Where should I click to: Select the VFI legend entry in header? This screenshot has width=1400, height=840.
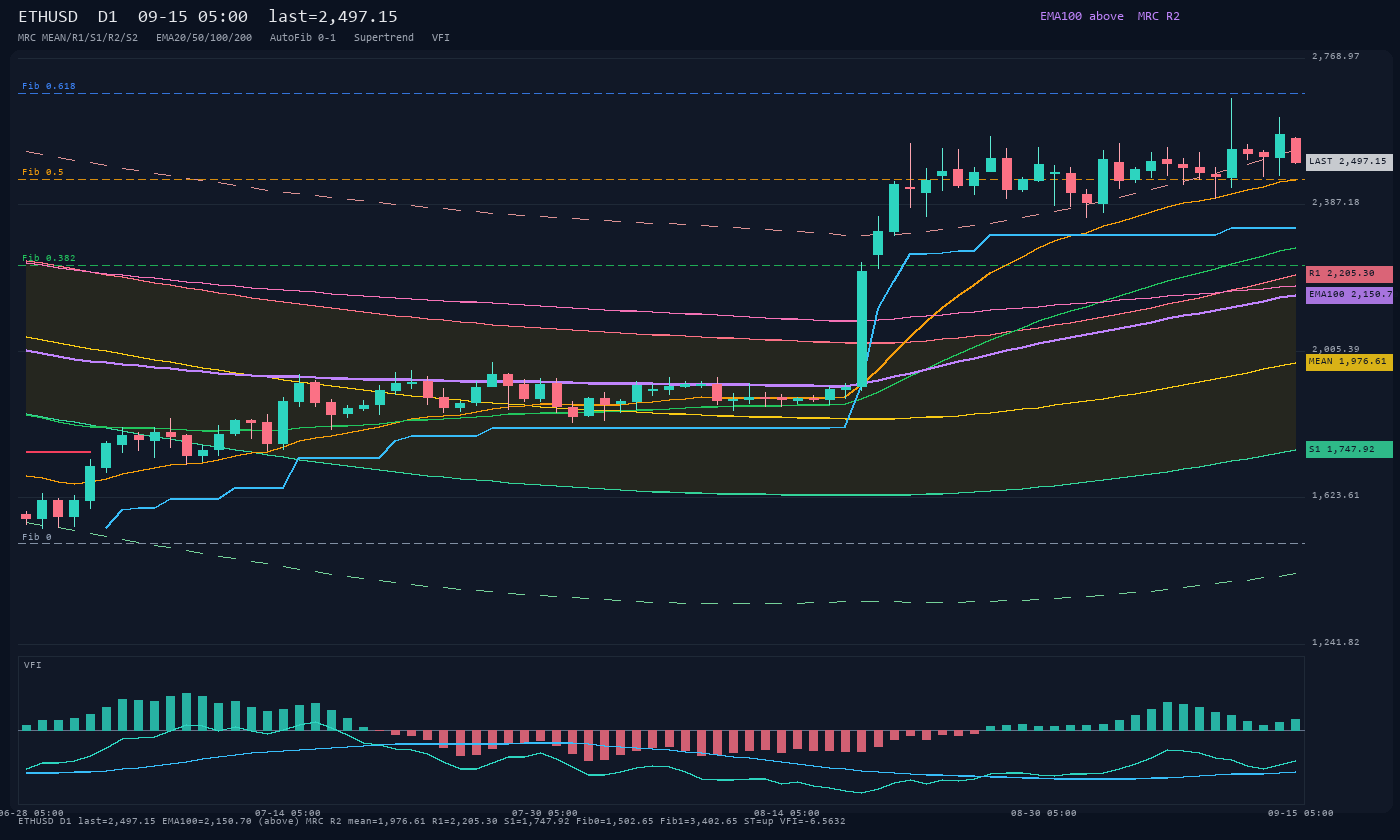point(441,38)
